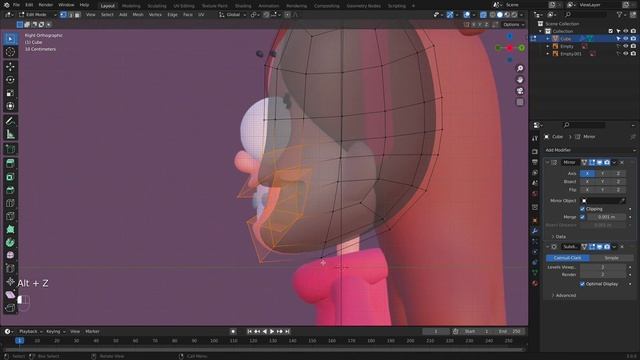Hide Empty.001 via eye icon
This screenshot has width=640, height=360.
626,53
